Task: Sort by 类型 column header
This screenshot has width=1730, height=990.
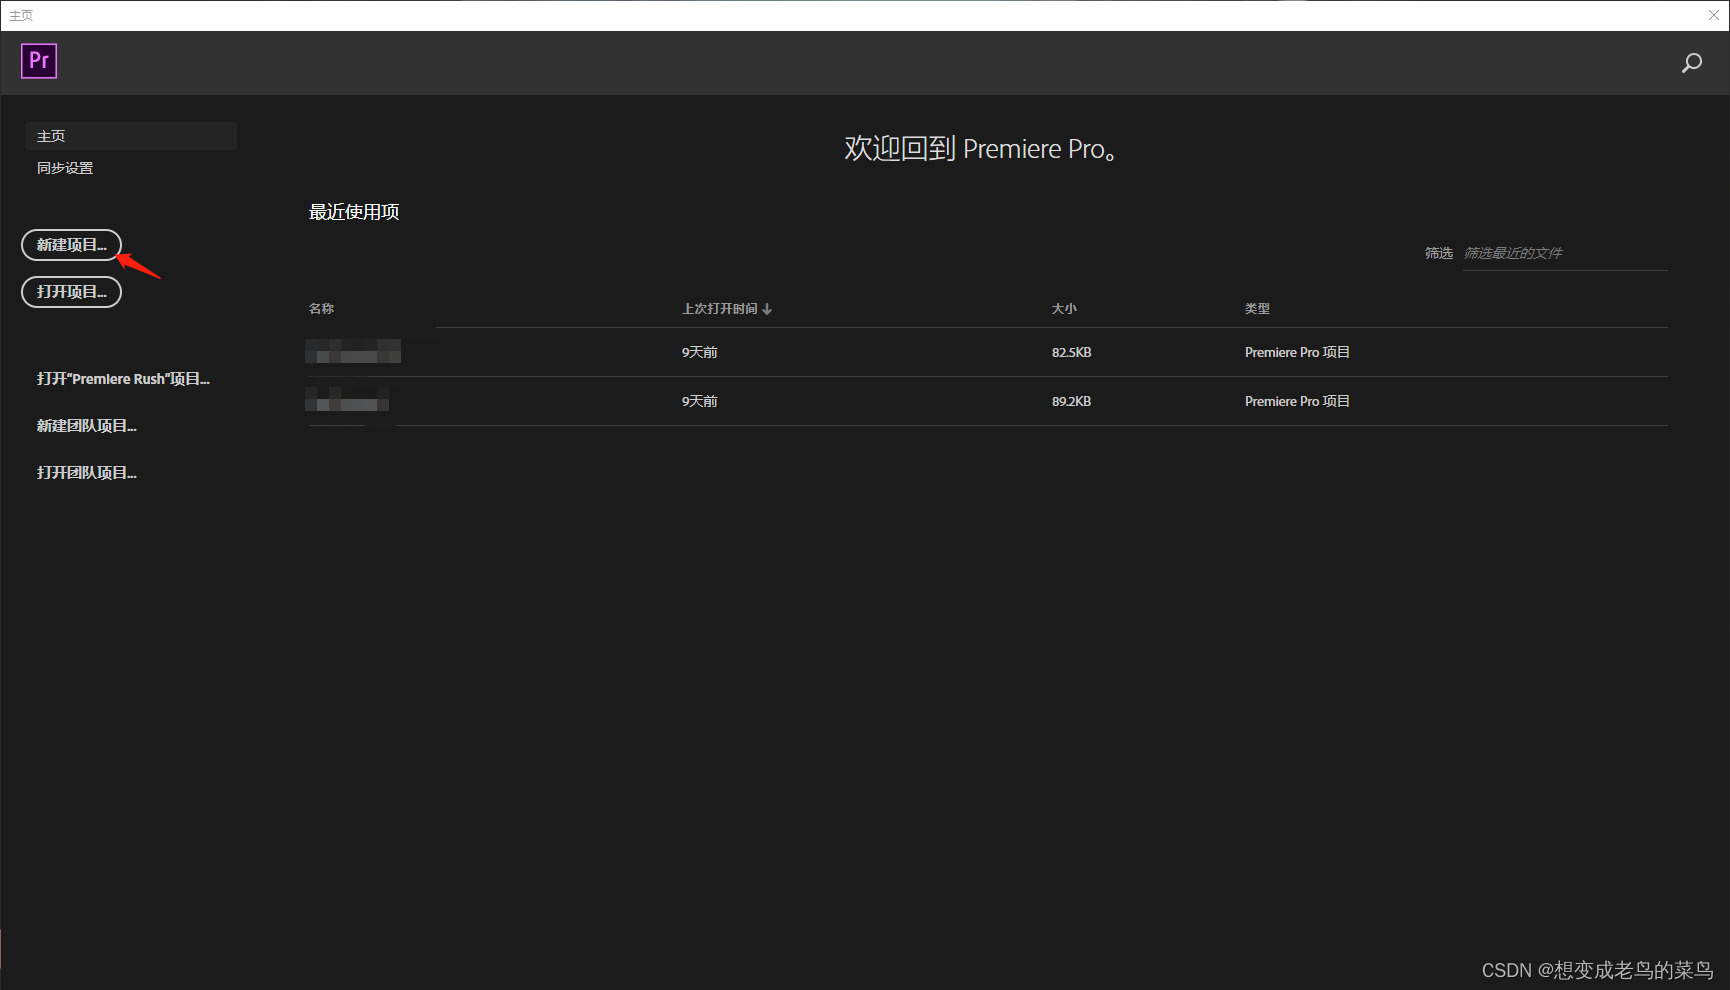Action: click(1257, 309)
